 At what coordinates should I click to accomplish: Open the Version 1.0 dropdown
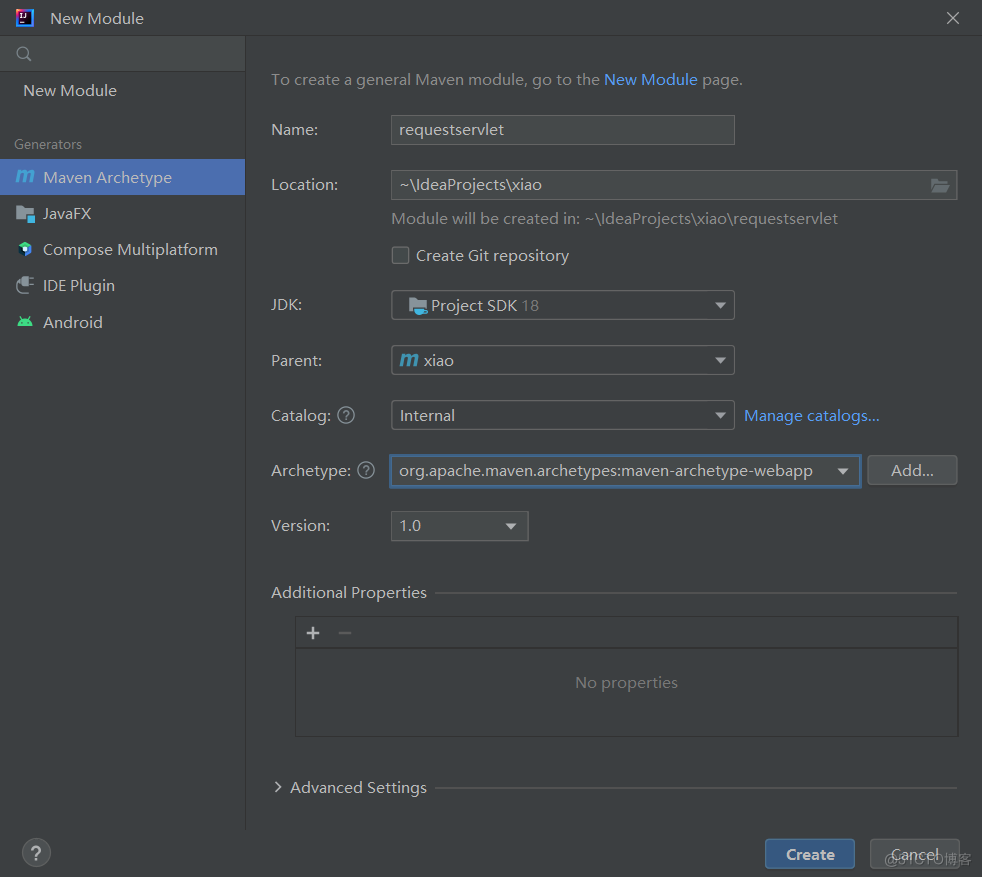coord(459,525)
